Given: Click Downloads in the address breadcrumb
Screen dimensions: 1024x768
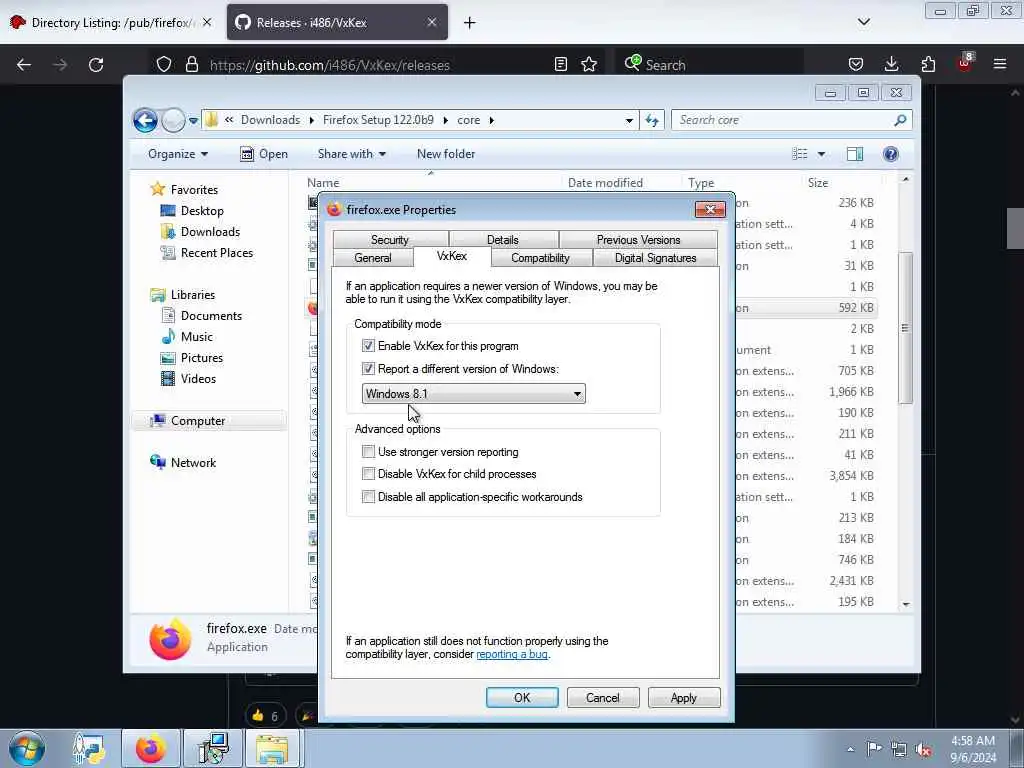Looking at the screenshot, I should click(270, 120).
